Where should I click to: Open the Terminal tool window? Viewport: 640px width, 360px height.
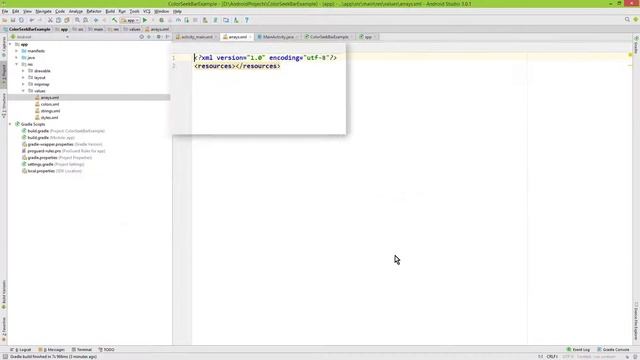[x=82, y=350]
